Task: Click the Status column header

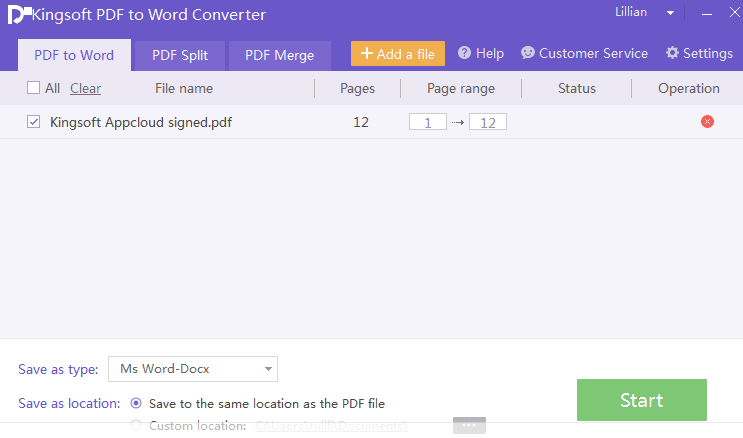Action: (577, 88)
